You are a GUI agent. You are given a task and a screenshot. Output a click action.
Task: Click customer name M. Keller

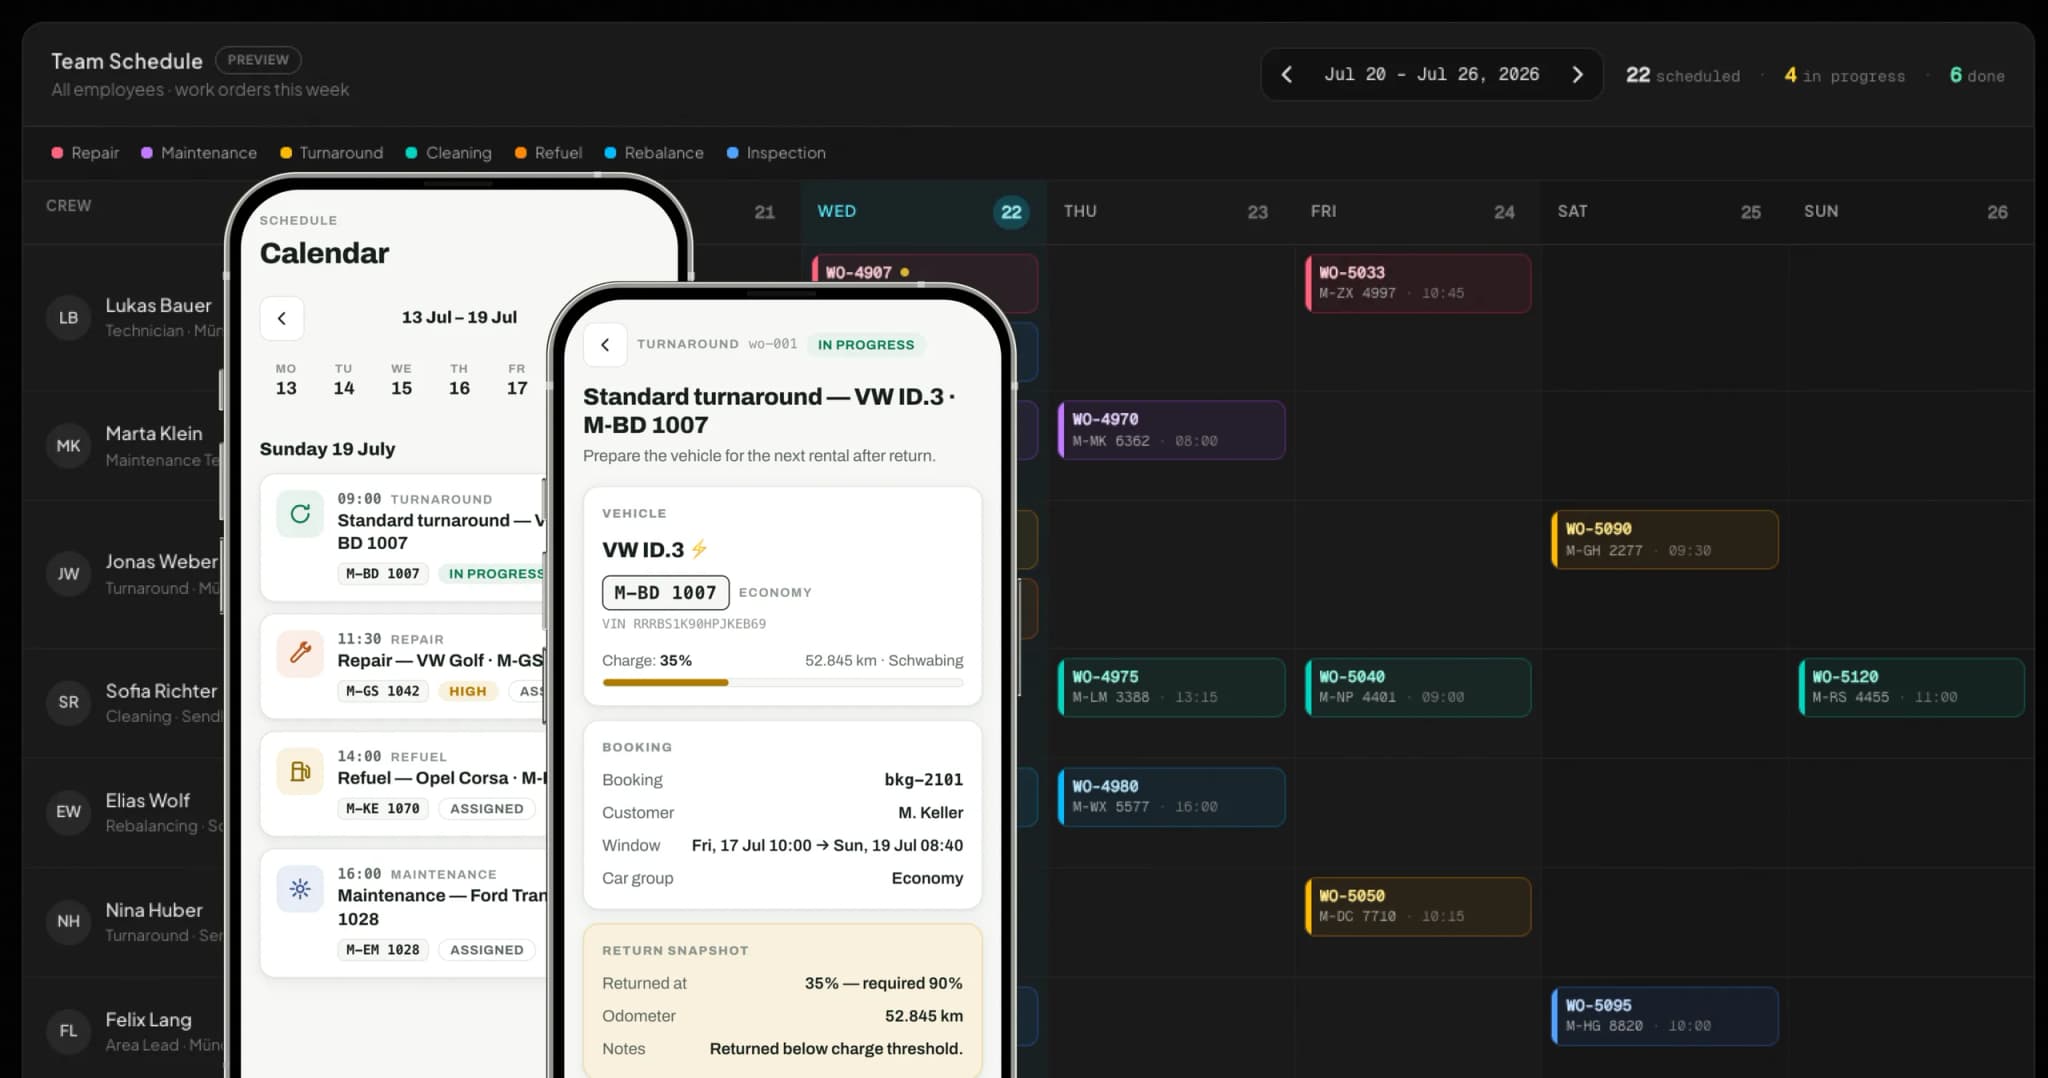tap(931, 813)
